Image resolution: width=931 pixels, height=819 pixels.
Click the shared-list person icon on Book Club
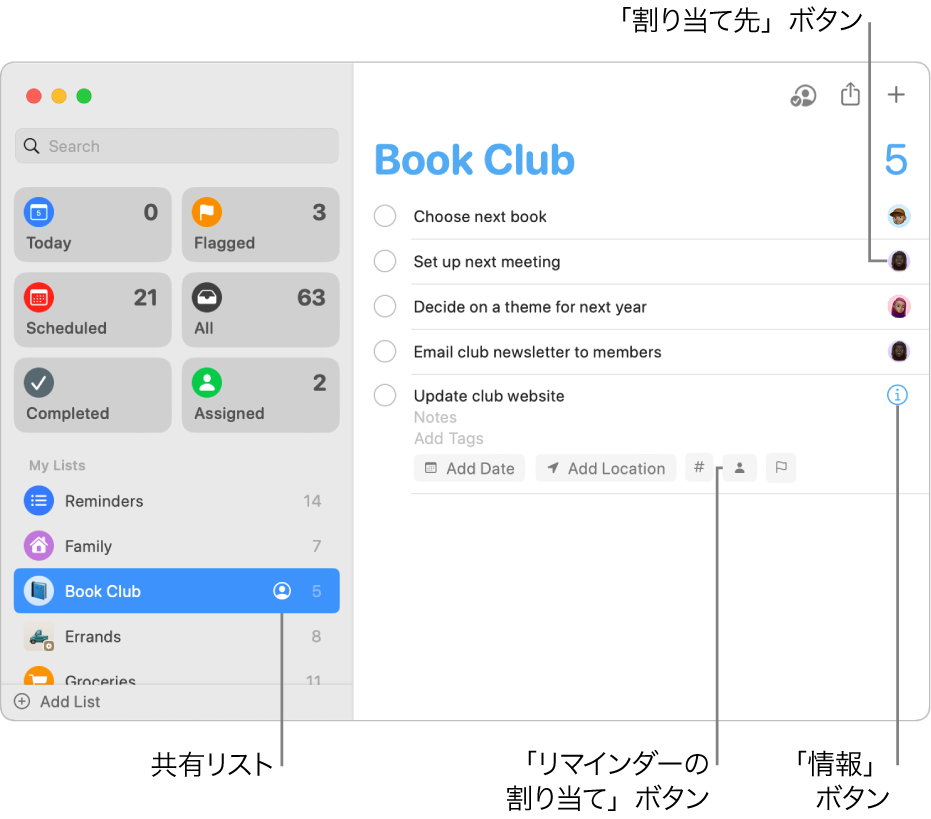282,591
